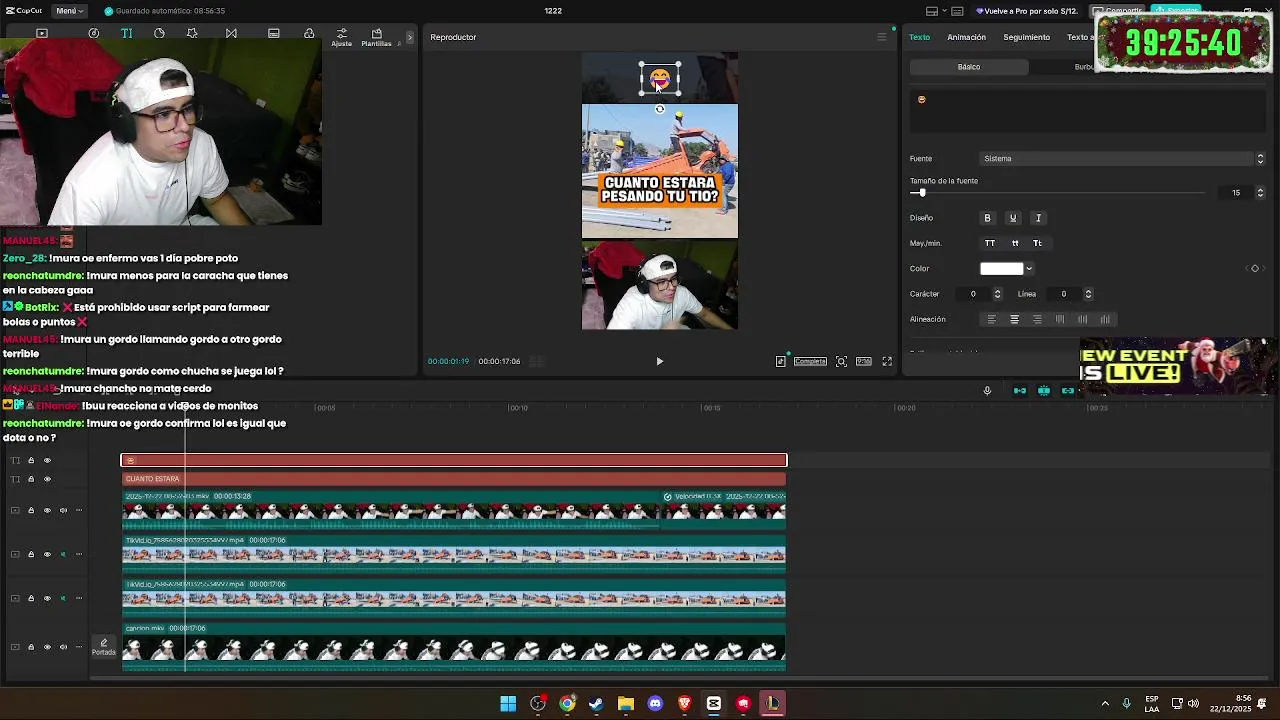Viewport: 1280px width, 720px height.
Task: Toggle auto snapping above timeline
Action: pyautogui.click(x=1044, y=391)
